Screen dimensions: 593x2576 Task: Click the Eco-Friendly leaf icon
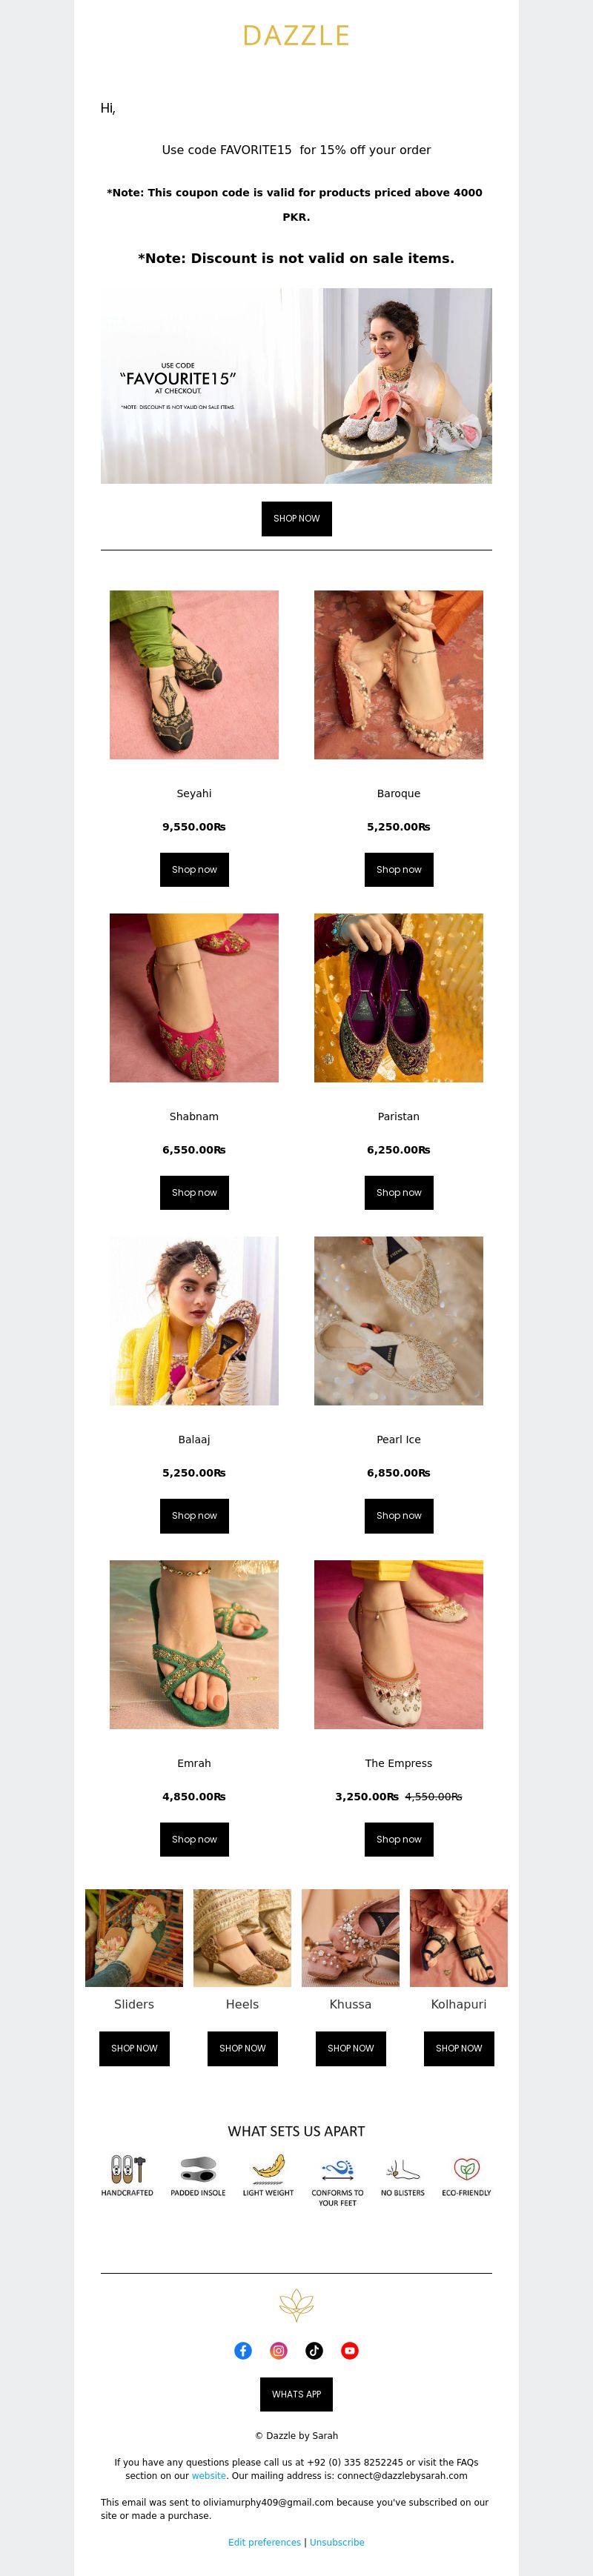[467, 2168]
